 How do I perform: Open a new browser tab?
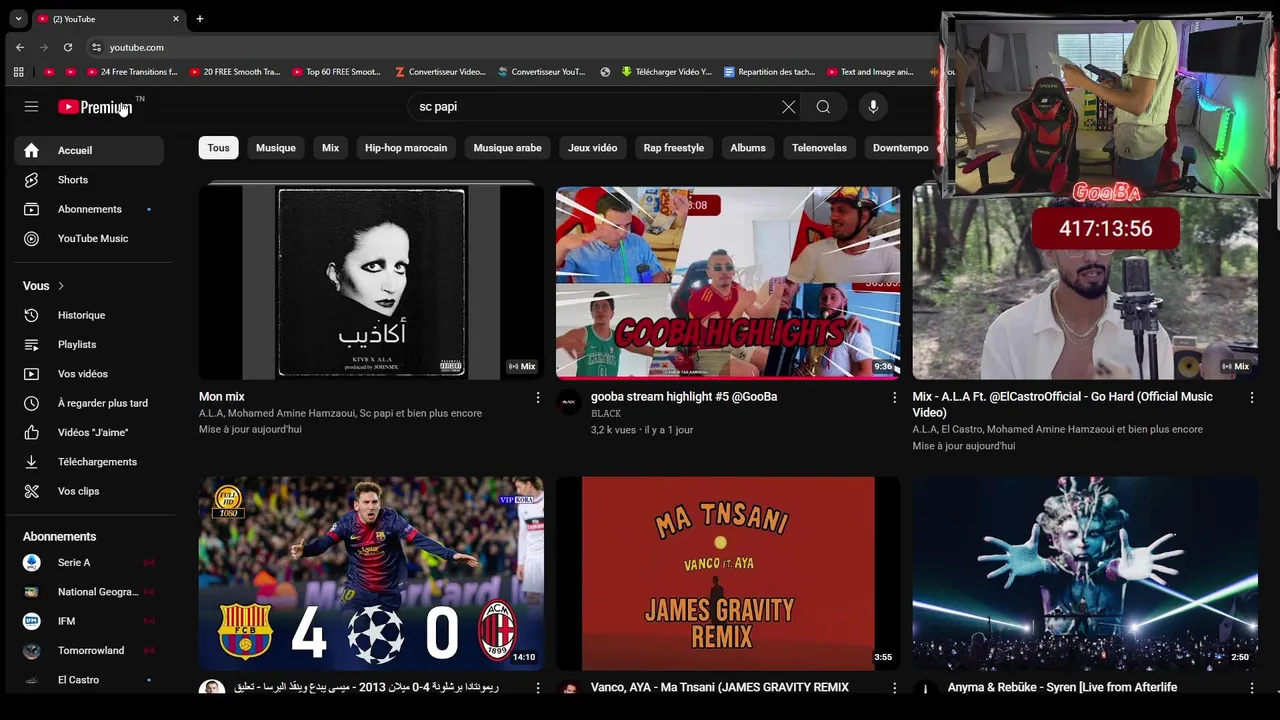(x=199, y=18)
